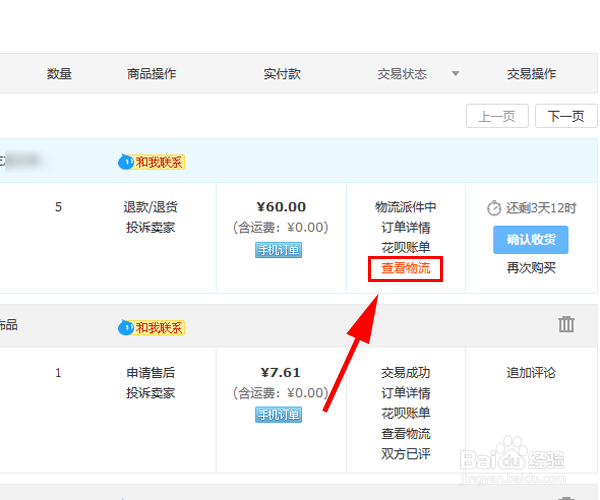Image resolution: width=600 pixels, height=500 pixels.
Task: Click 再次购买 to buy again
Action: click(x=531, y=268)
